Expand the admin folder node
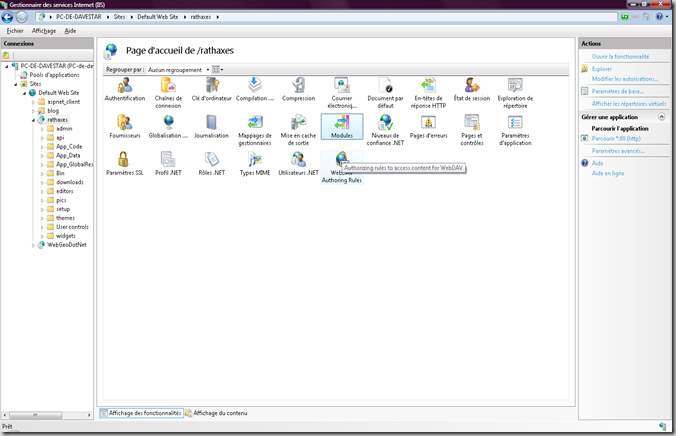Image resolution: width=676 pixels, height=436 pixels. tap(42, 129)
